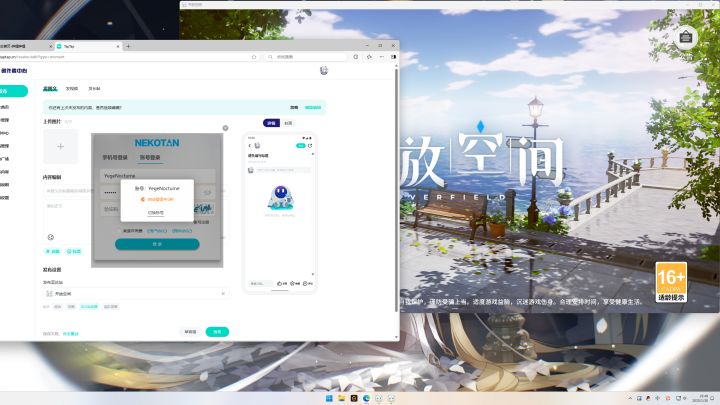
Task: Select the 发视频 post type tab
Action: pos(72,89)
